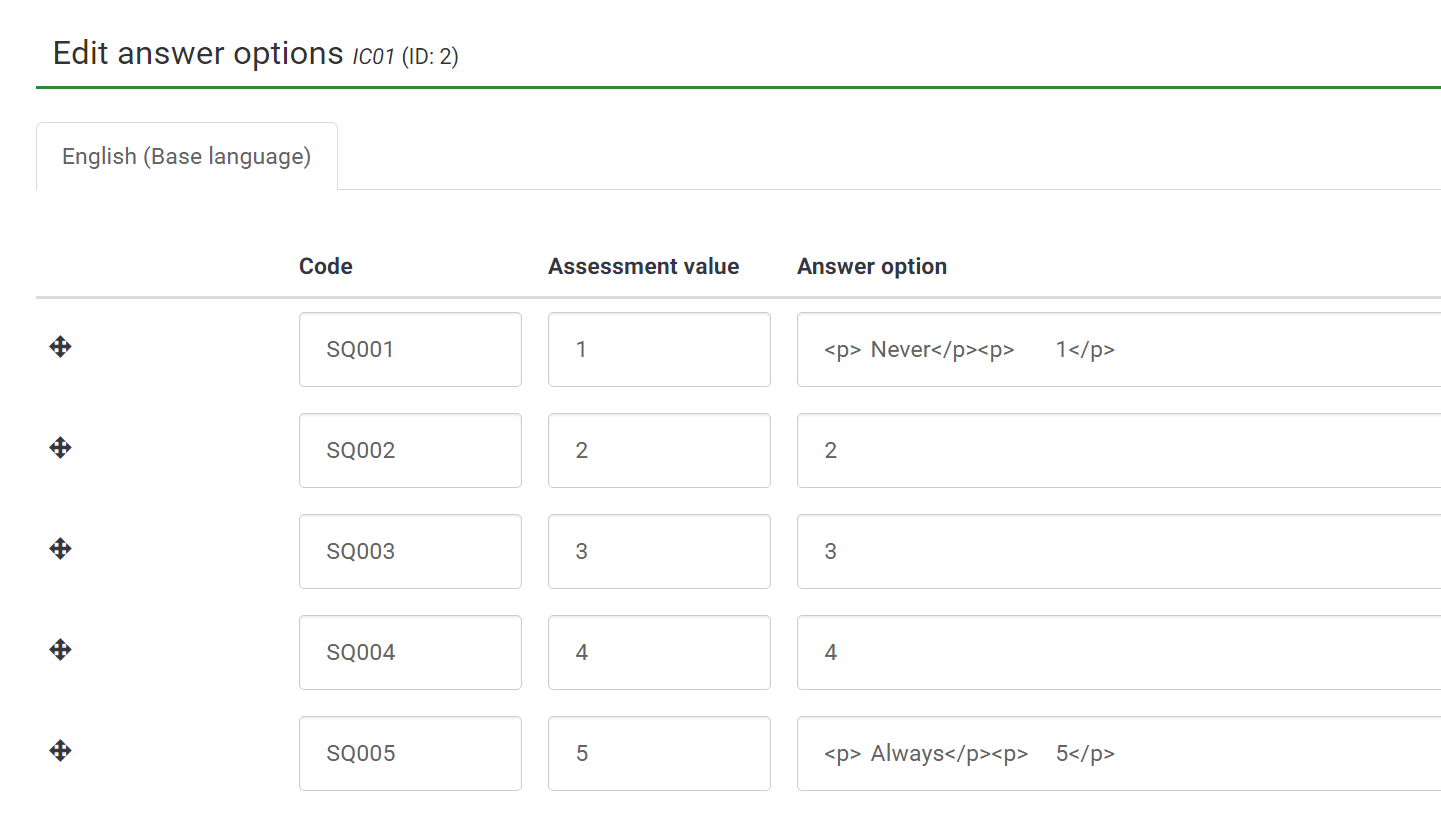
Task: Select the reorder handle for SQ003
Action: click(60, 548)
